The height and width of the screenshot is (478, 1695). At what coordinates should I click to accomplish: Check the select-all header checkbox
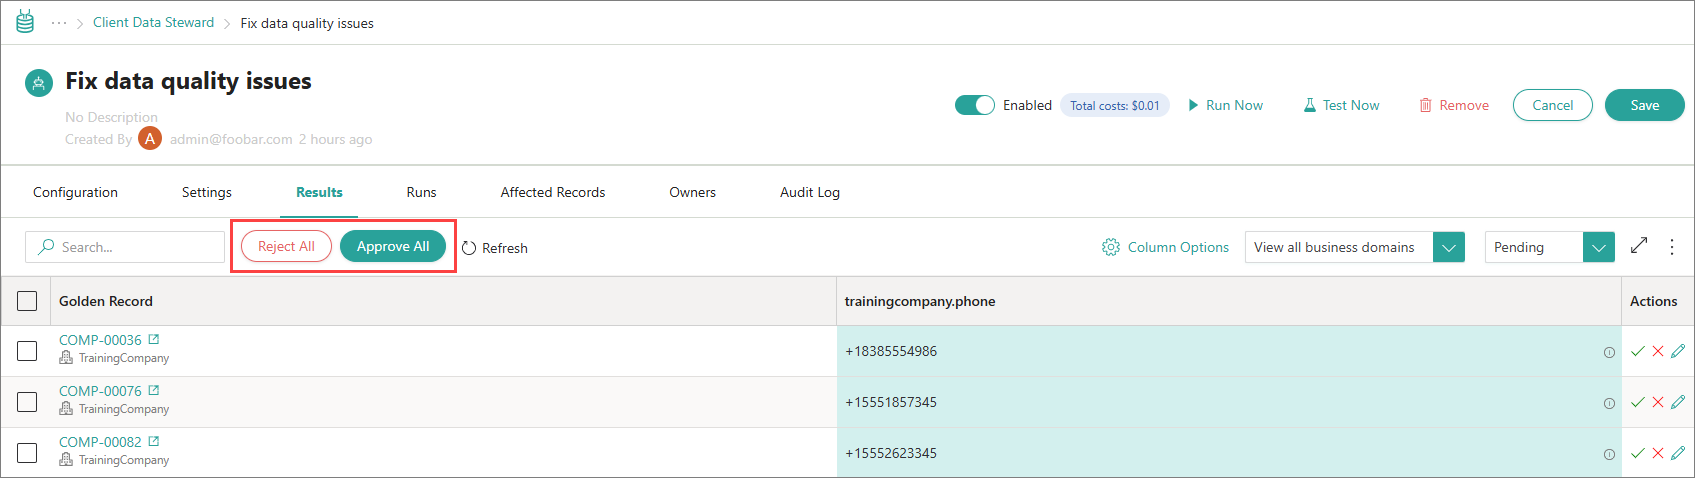[27, 301]
